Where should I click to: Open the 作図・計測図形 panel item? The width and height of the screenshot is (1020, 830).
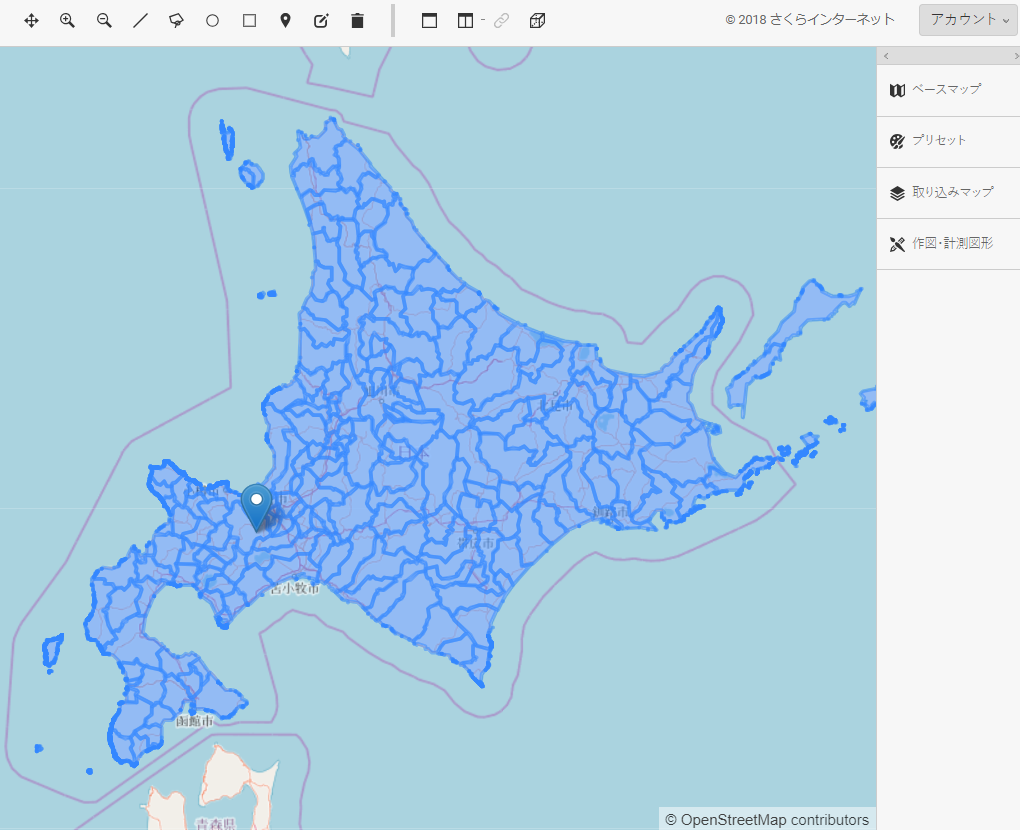948,244
